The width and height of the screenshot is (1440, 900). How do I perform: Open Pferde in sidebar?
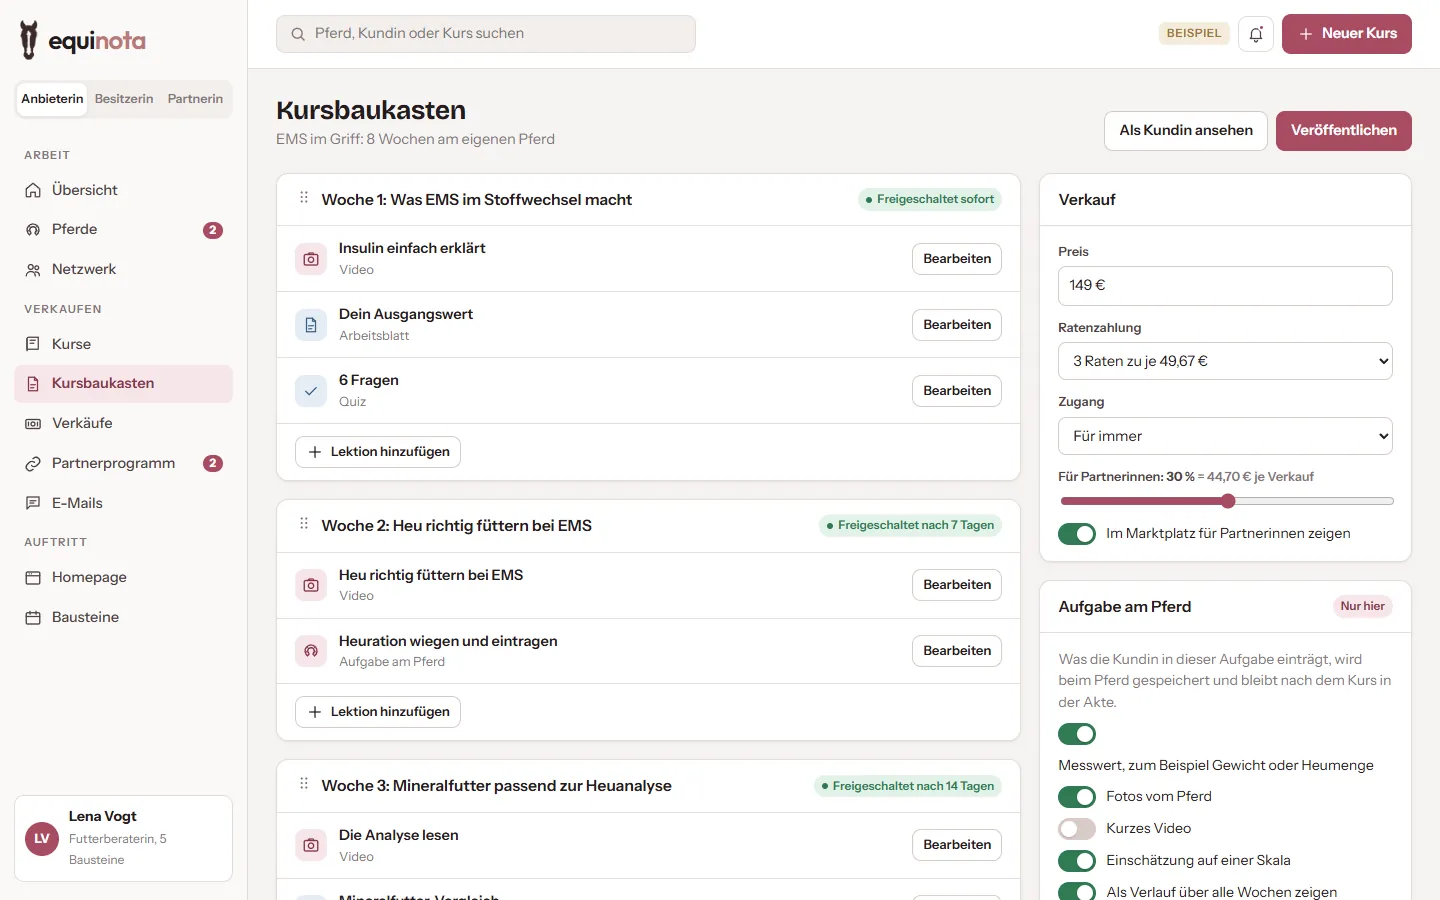tap(124, 230)
